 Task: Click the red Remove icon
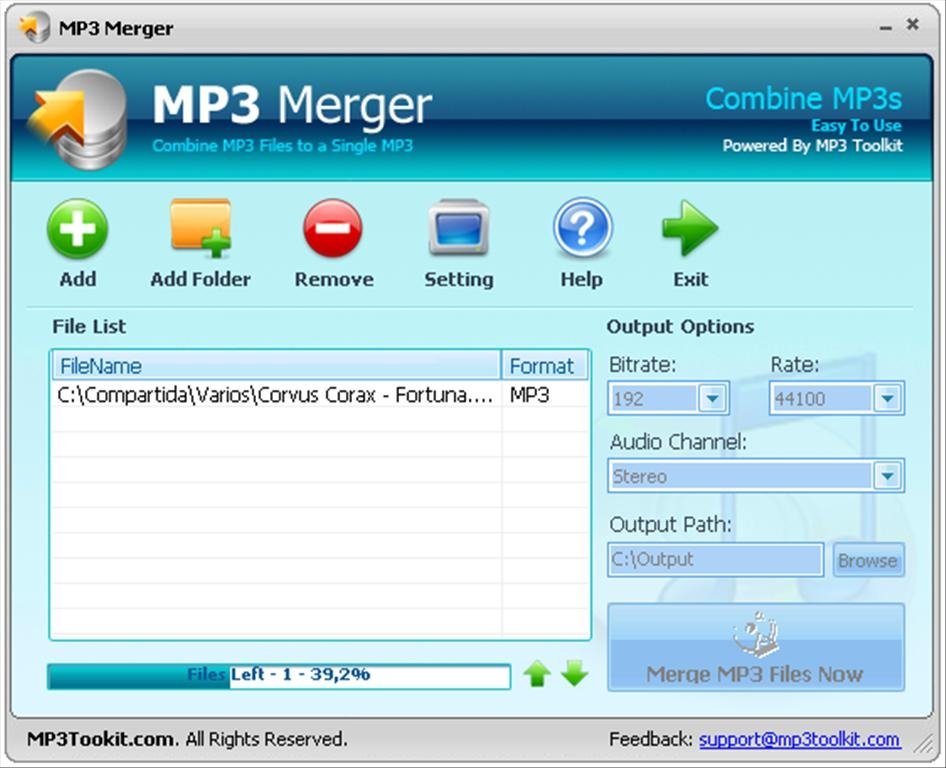(333, 229)
